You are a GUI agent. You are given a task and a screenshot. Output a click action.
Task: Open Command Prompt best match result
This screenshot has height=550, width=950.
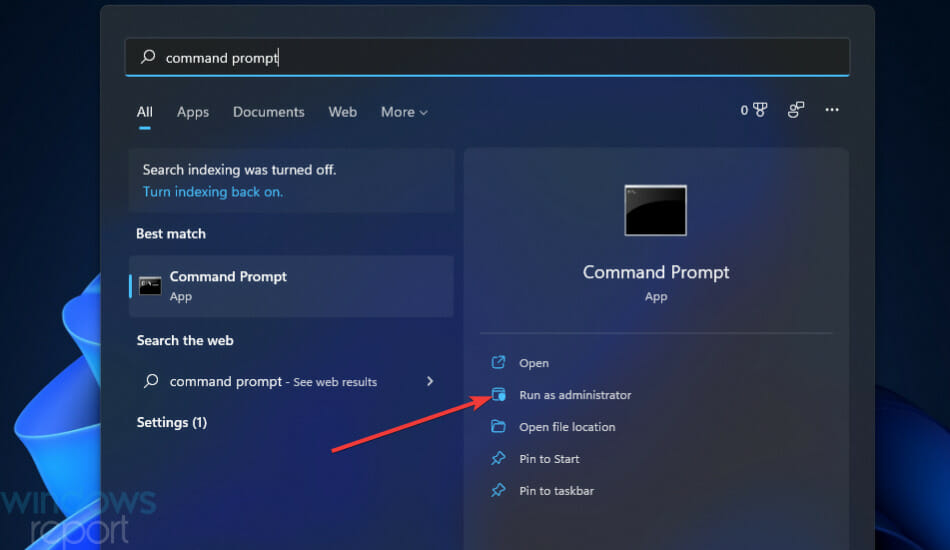pyautogui.click(x=291, y=286)
